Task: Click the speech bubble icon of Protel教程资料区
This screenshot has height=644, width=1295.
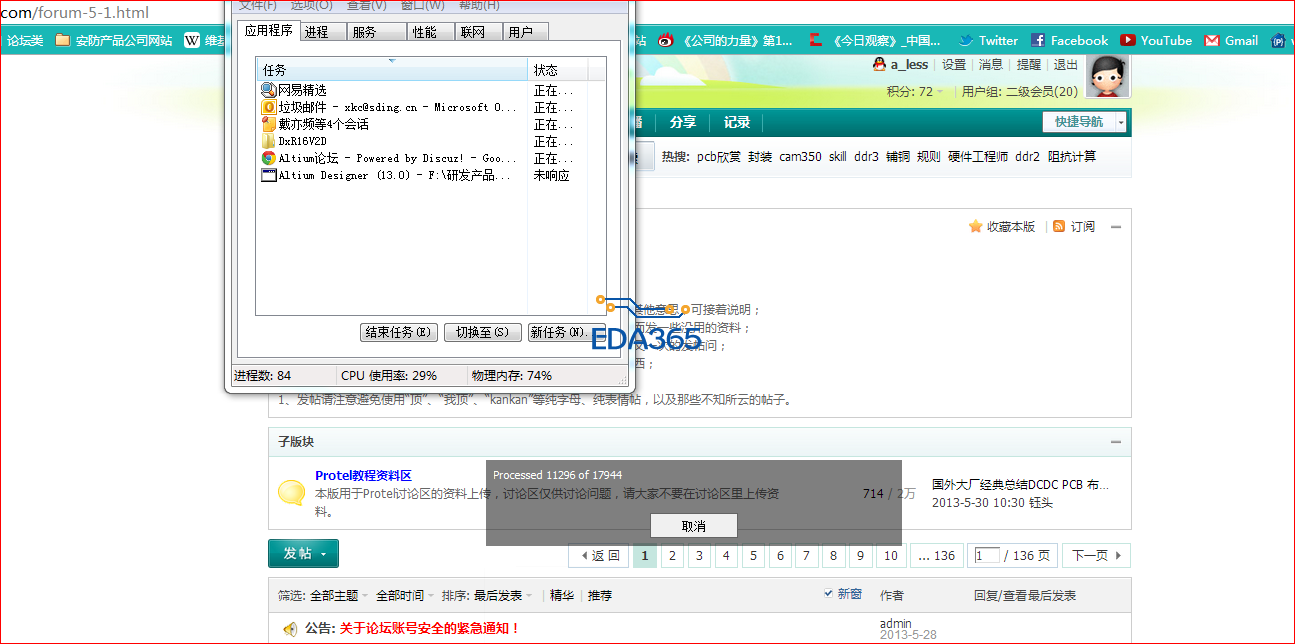Action: click(x=291, y=492)
